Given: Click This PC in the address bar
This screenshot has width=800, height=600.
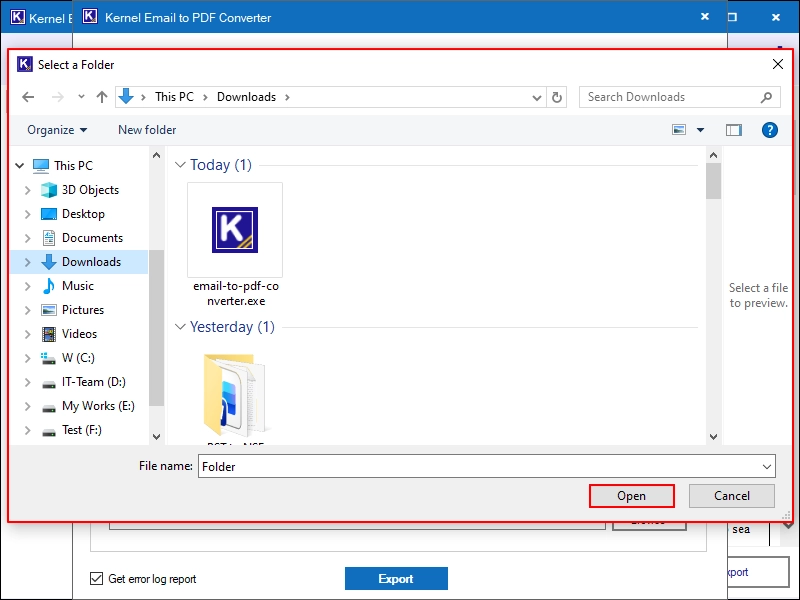Looking at the screenshot, I should [x=174, y=97].
